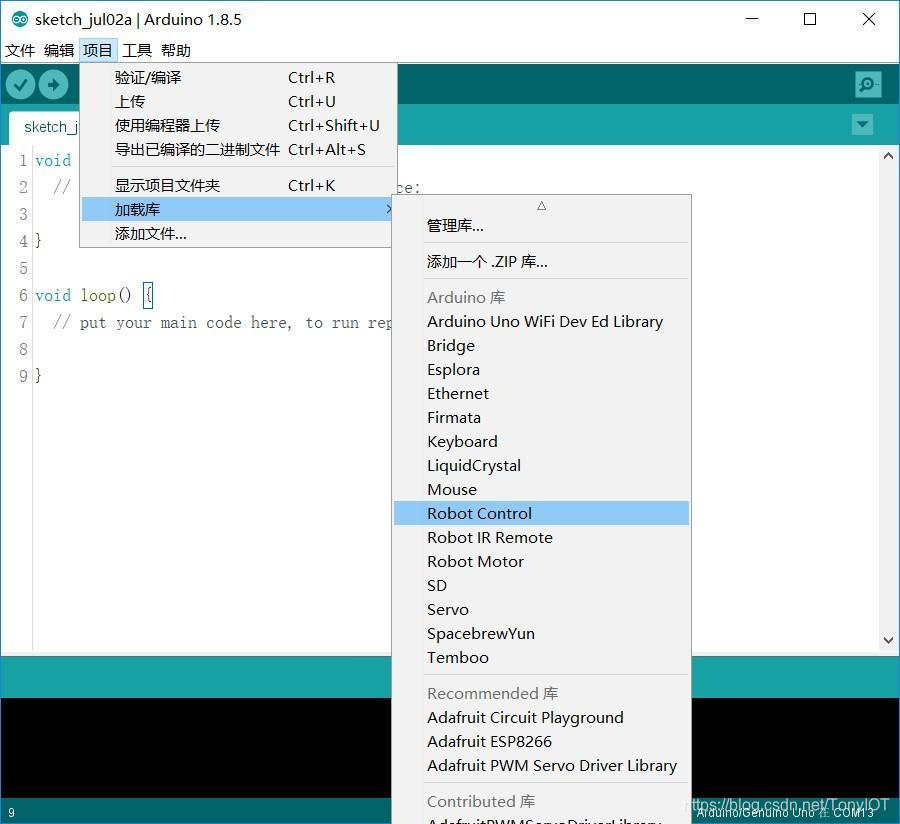Click editor scrollbar up arrow
This screenshot has height=824, width=900.
coord(888,156)
